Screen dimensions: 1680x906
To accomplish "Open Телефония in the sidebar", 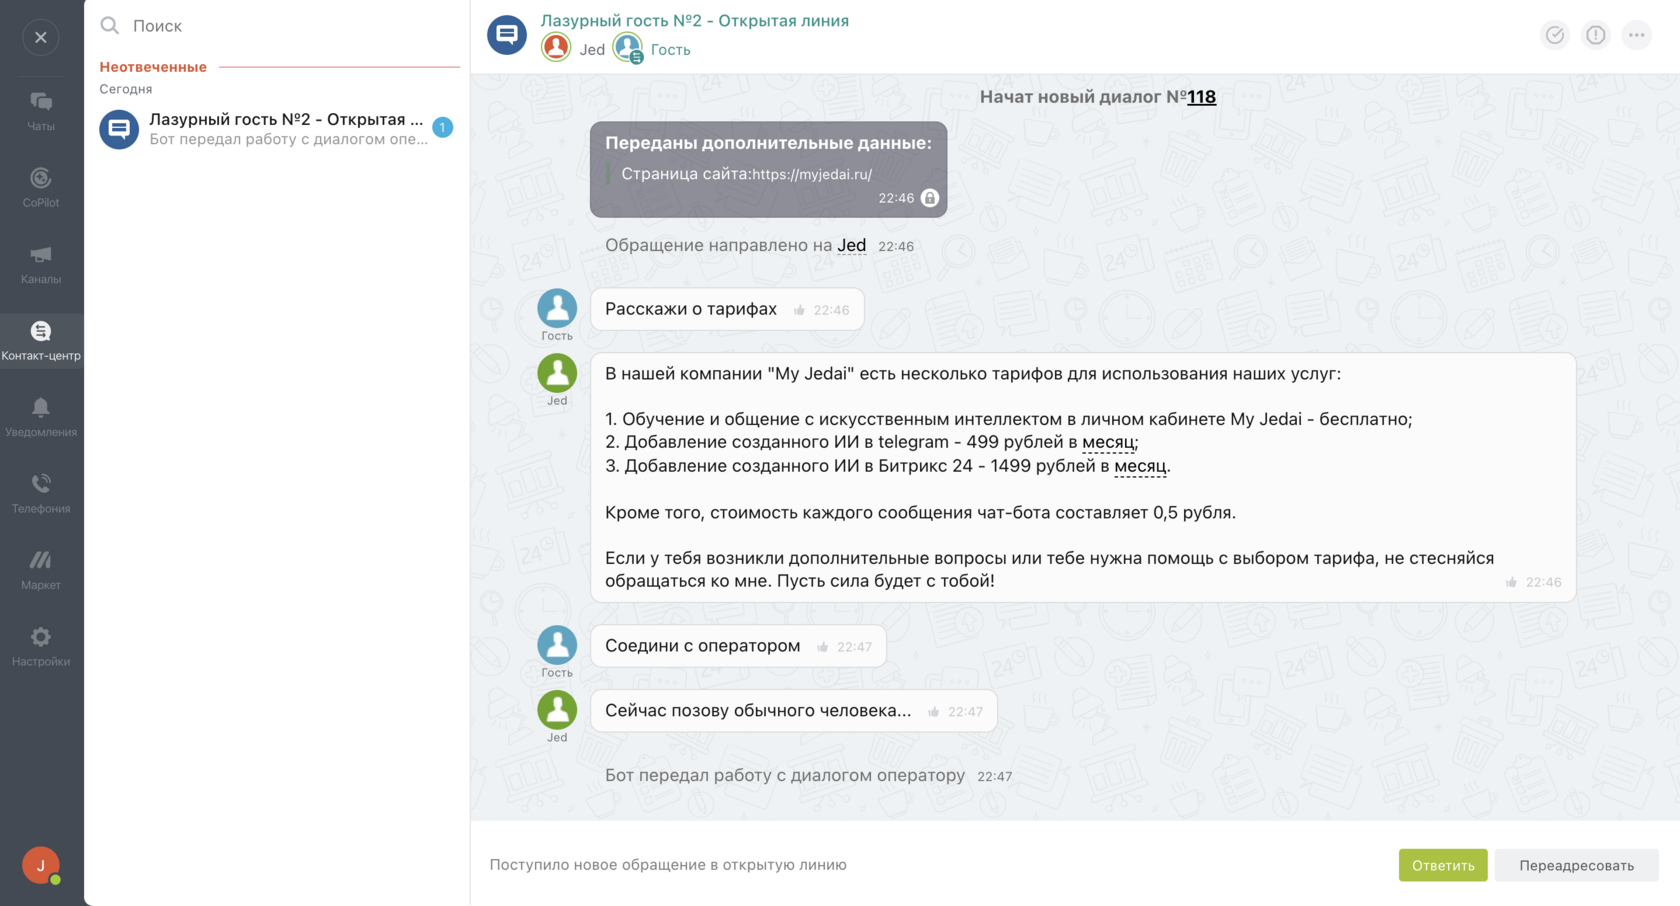I will [x=41, y=493].
